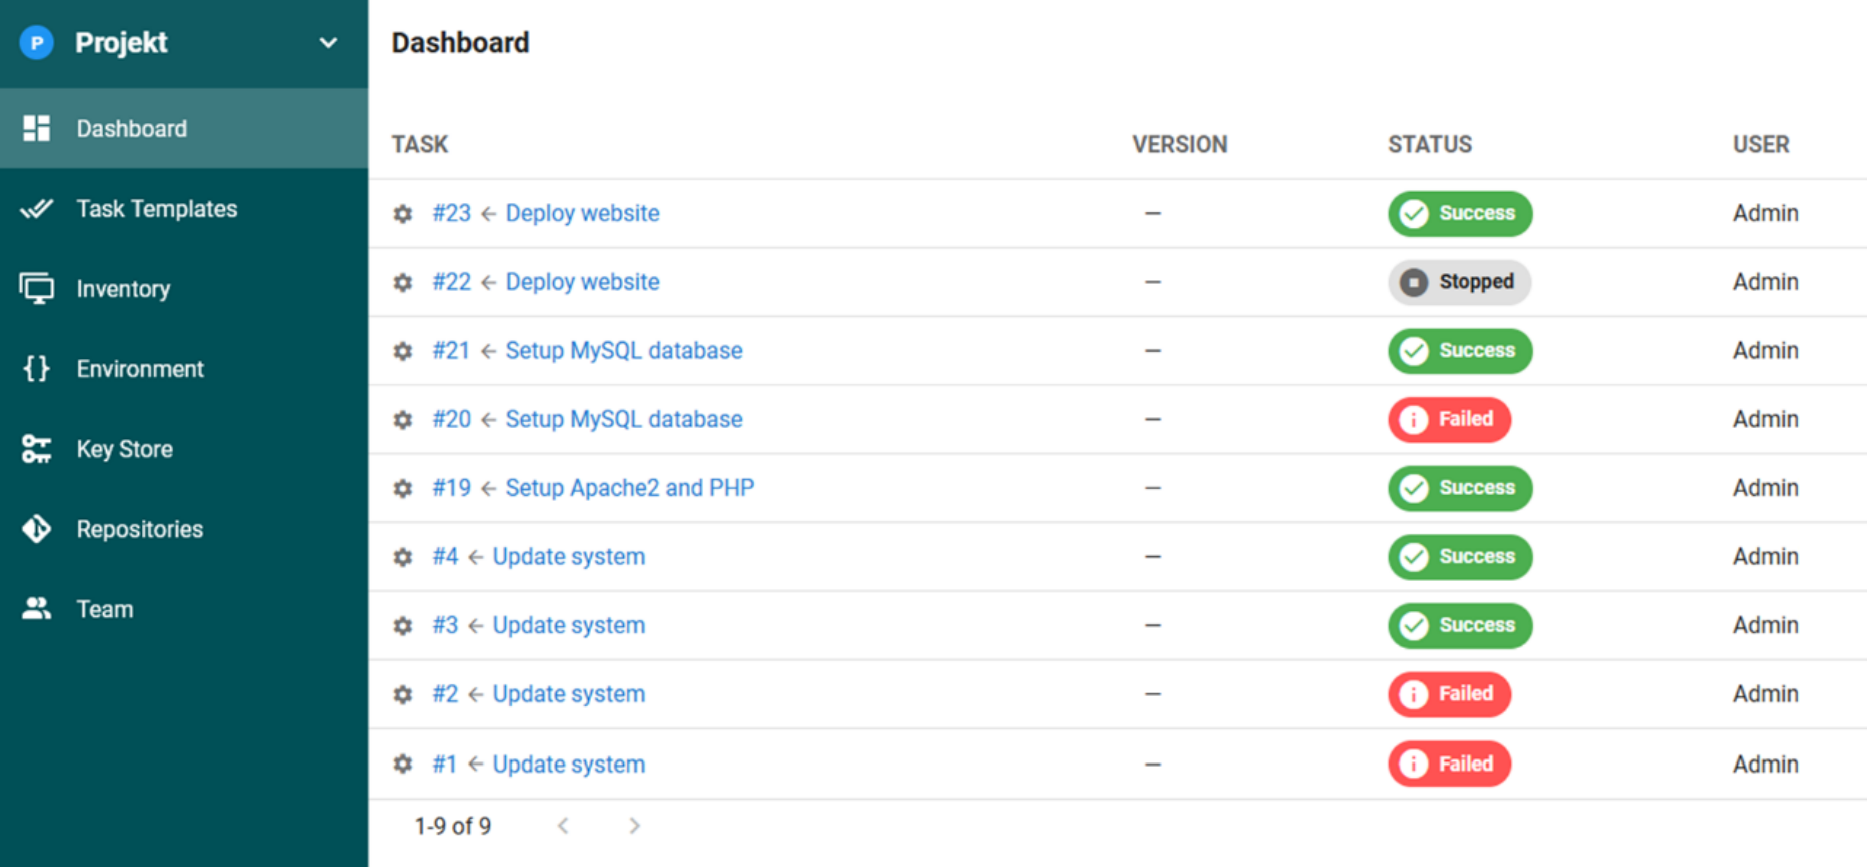Click the Repositories git icon
Viewport: 1867px width, 867px height.
pyautogui.click(x=37, y=528)
